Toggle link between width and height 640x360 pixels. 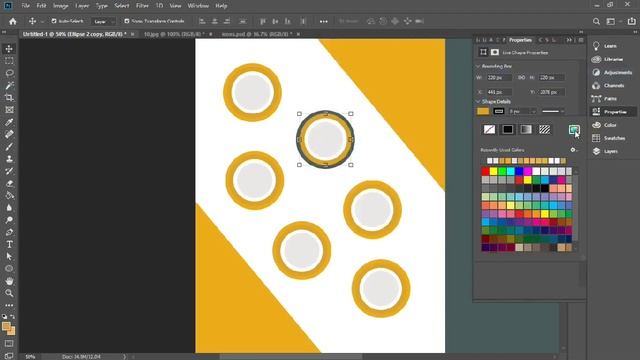521,77
